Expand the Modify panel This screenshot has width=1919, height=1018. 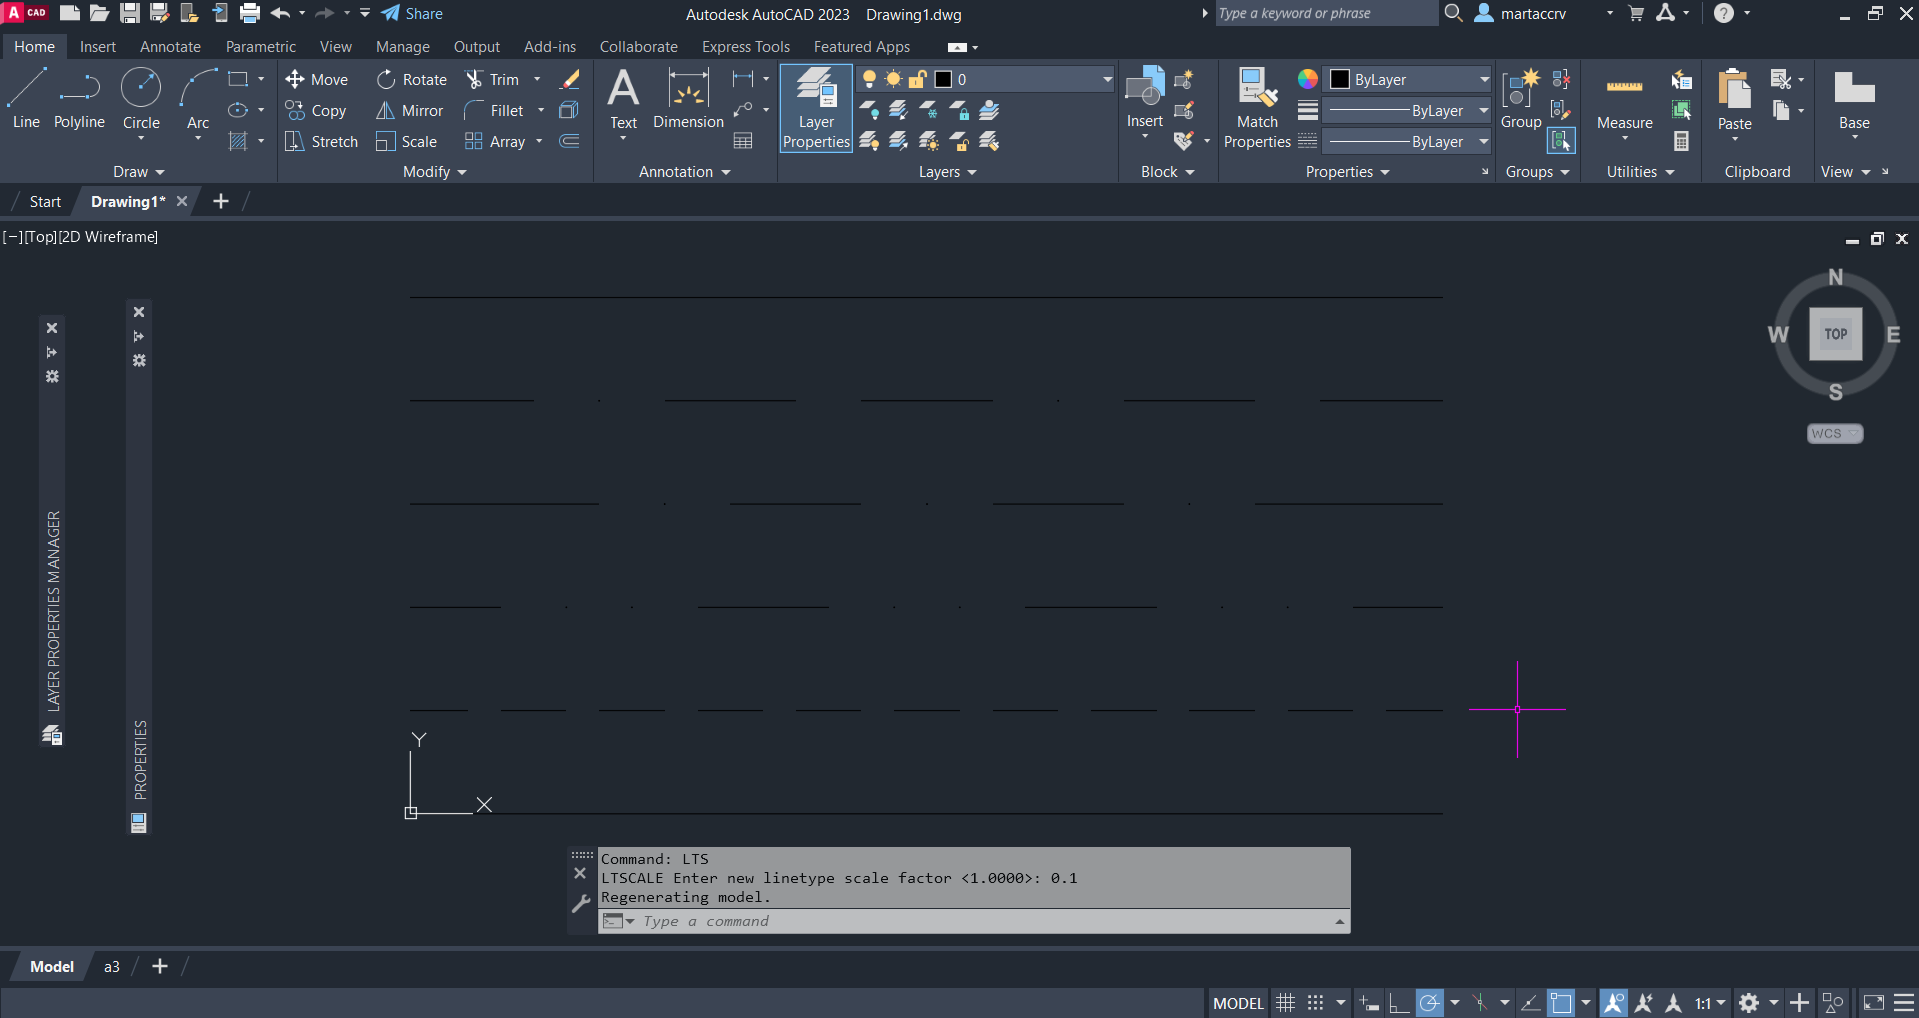click(435, 172)
